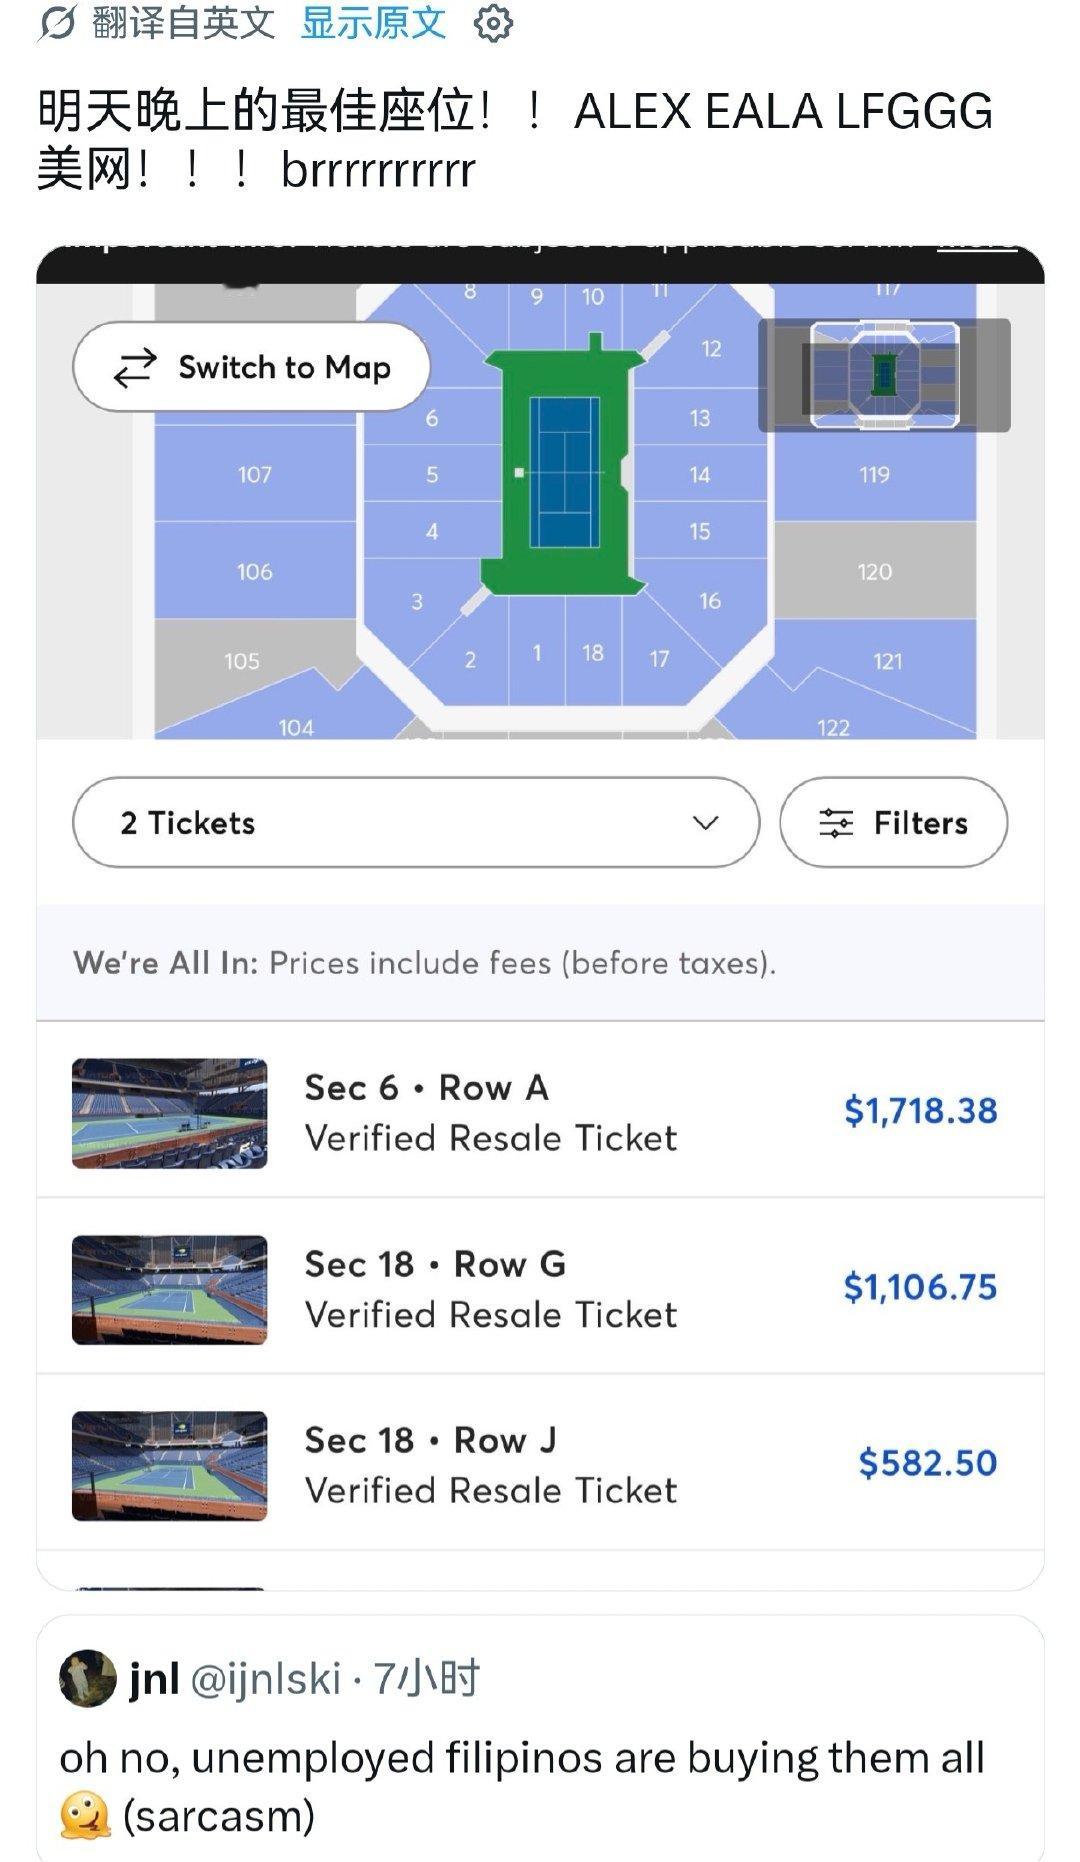Open jnl's profile avatar
Image resolution: width=1080 pixels, height=1862 pixels.
click(88, 1678)
